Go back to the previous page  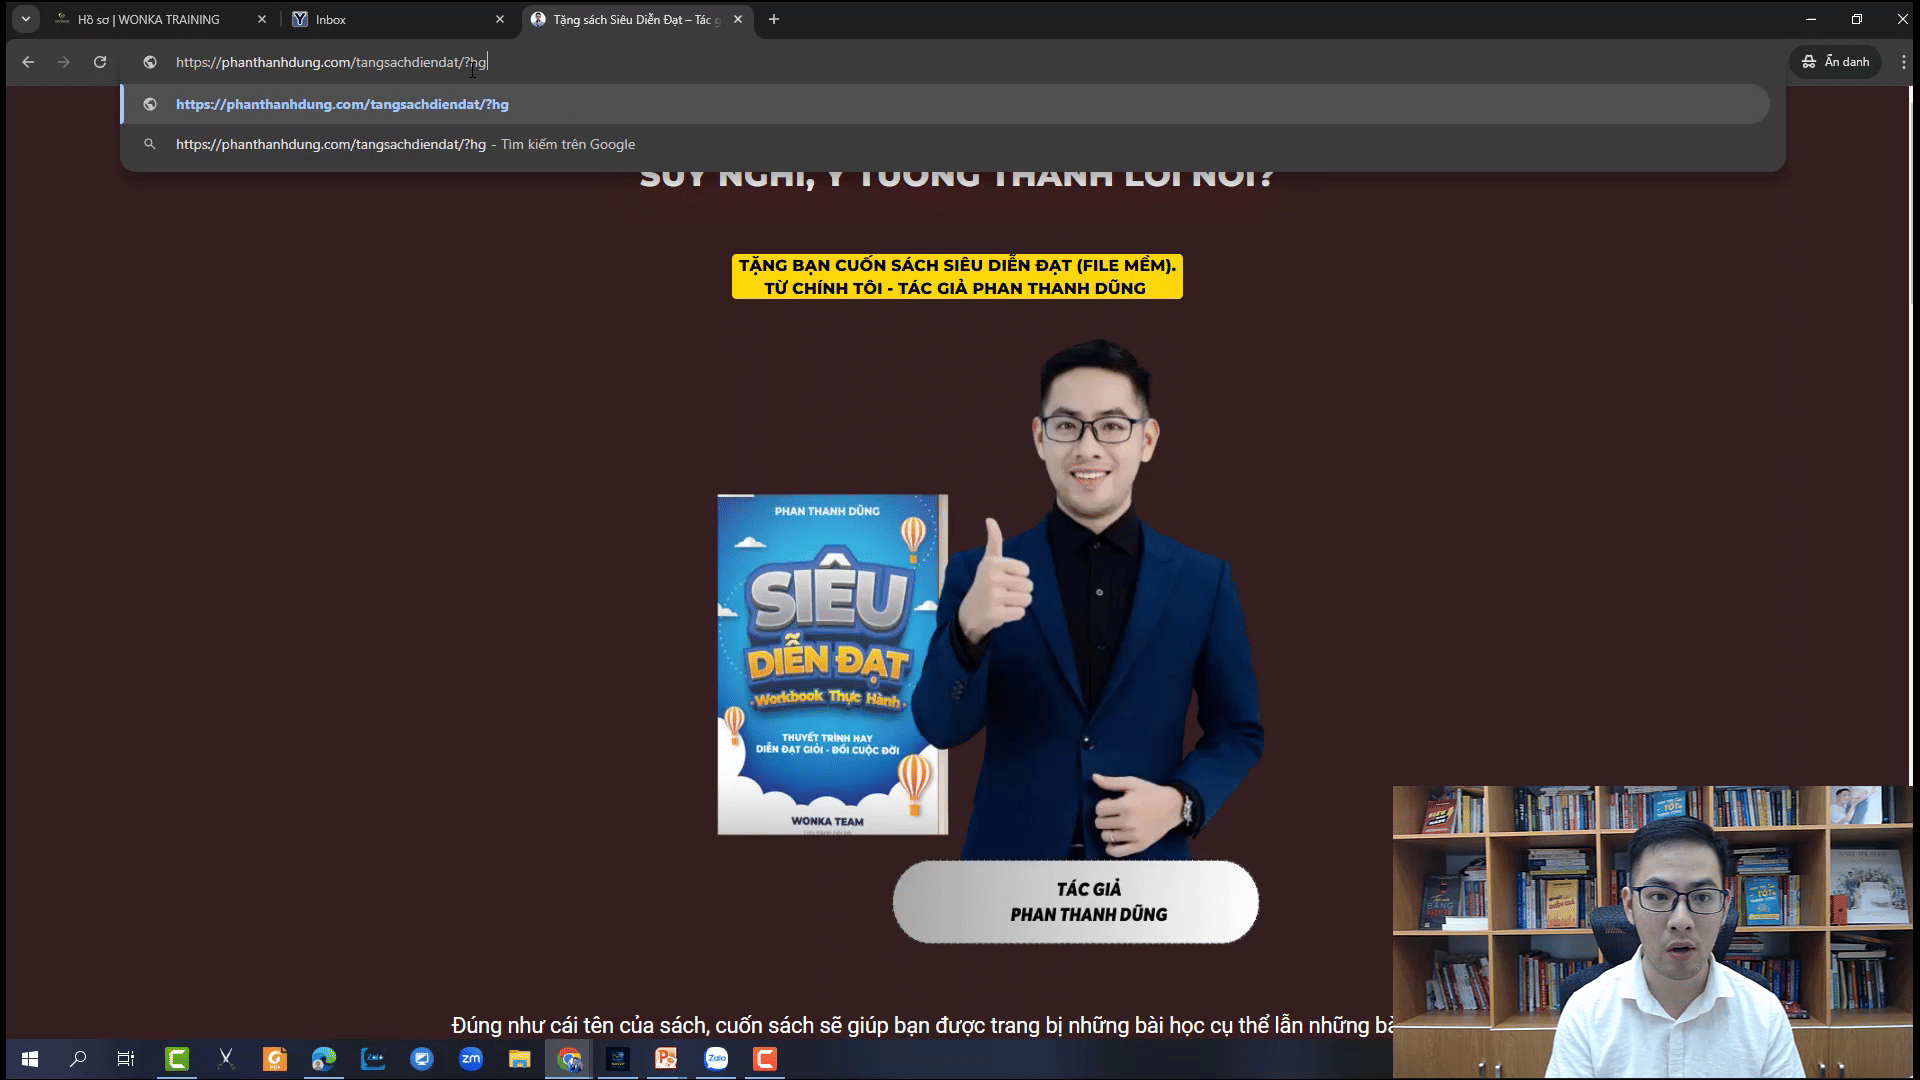coord(28,62)
